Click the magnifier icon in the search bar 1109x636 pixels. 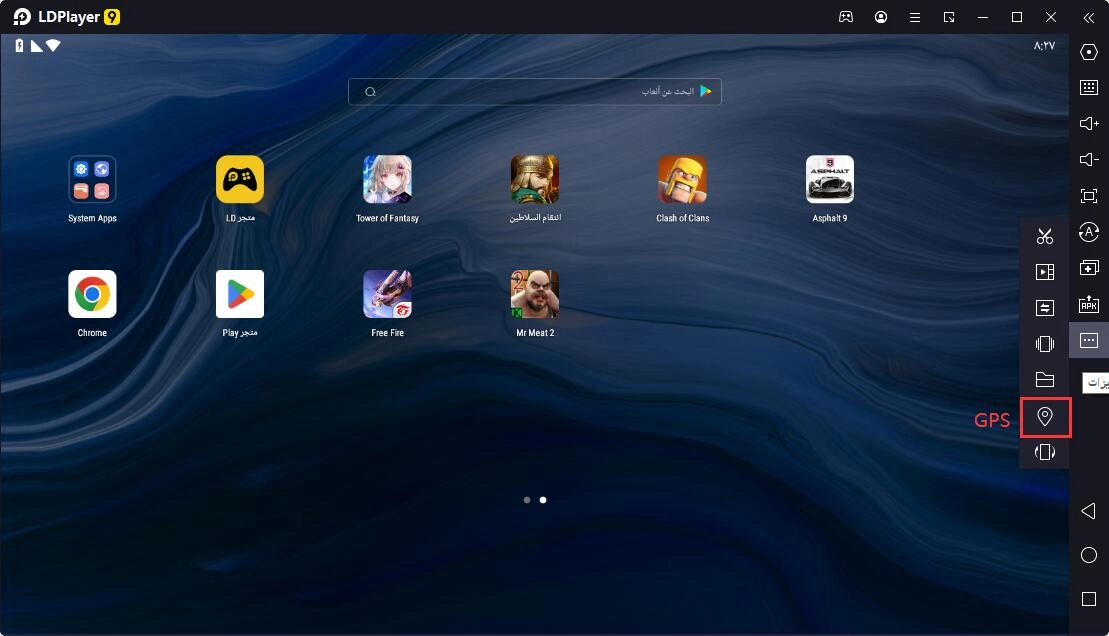(370, 92)
